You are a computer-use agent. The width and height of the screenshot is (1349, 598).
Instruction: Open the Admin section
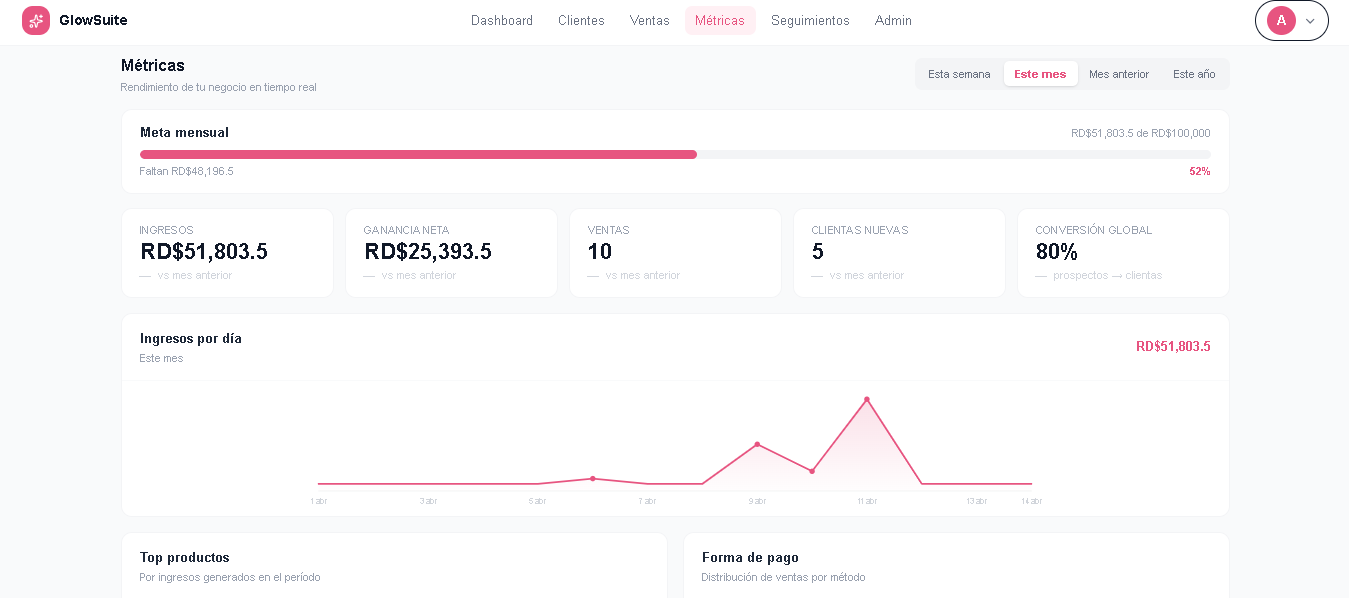coord(893,21)
